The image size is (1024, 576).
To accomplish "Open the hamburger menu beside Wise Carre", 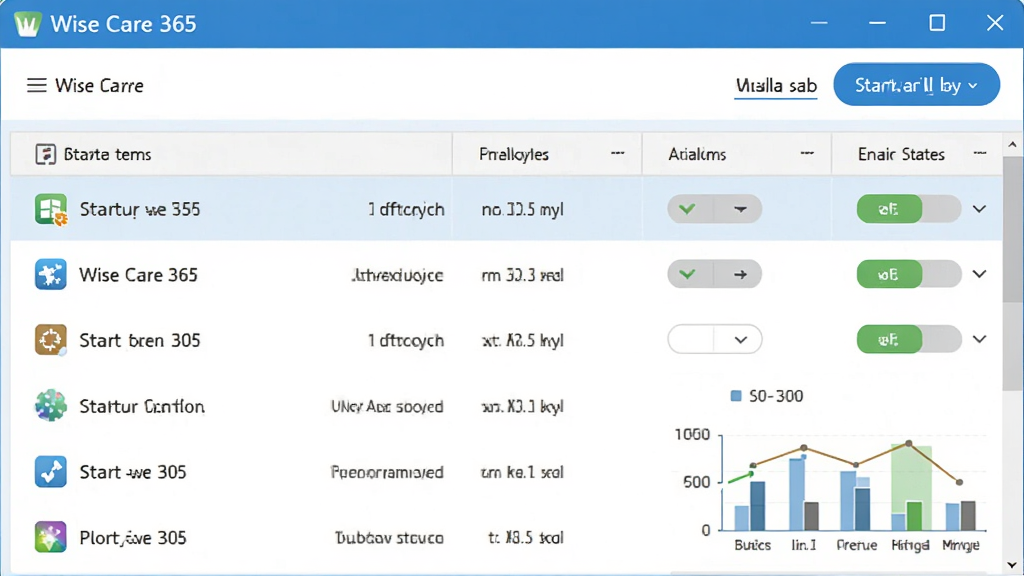I will 37,86.
